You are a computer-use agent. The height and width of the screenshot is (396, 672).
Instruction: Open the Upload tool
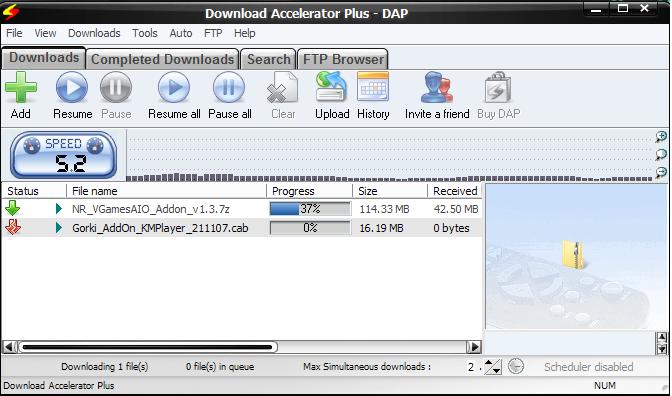332,87
